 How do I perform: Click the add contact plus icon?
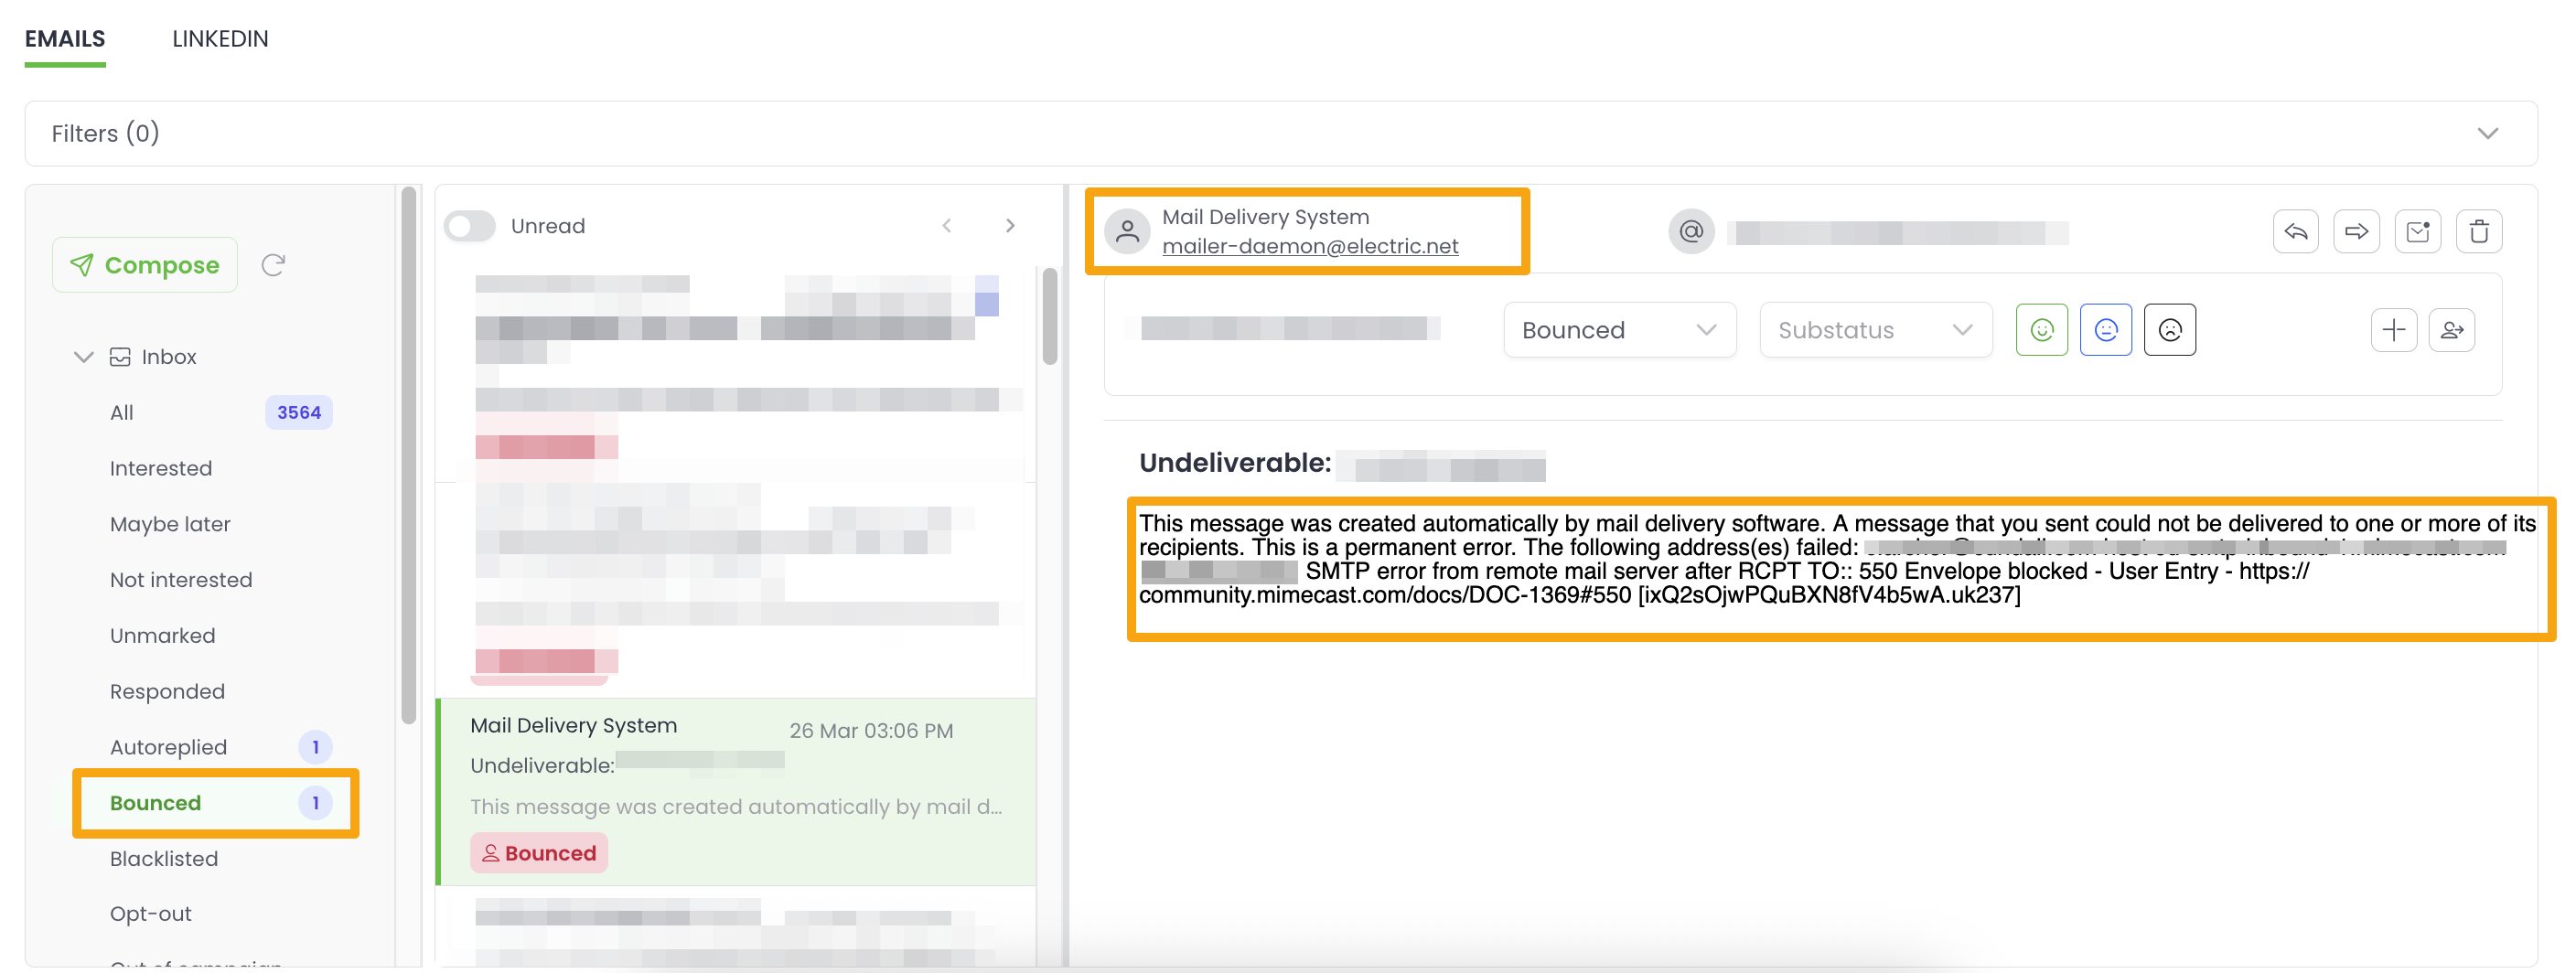tap(2394, 329)
